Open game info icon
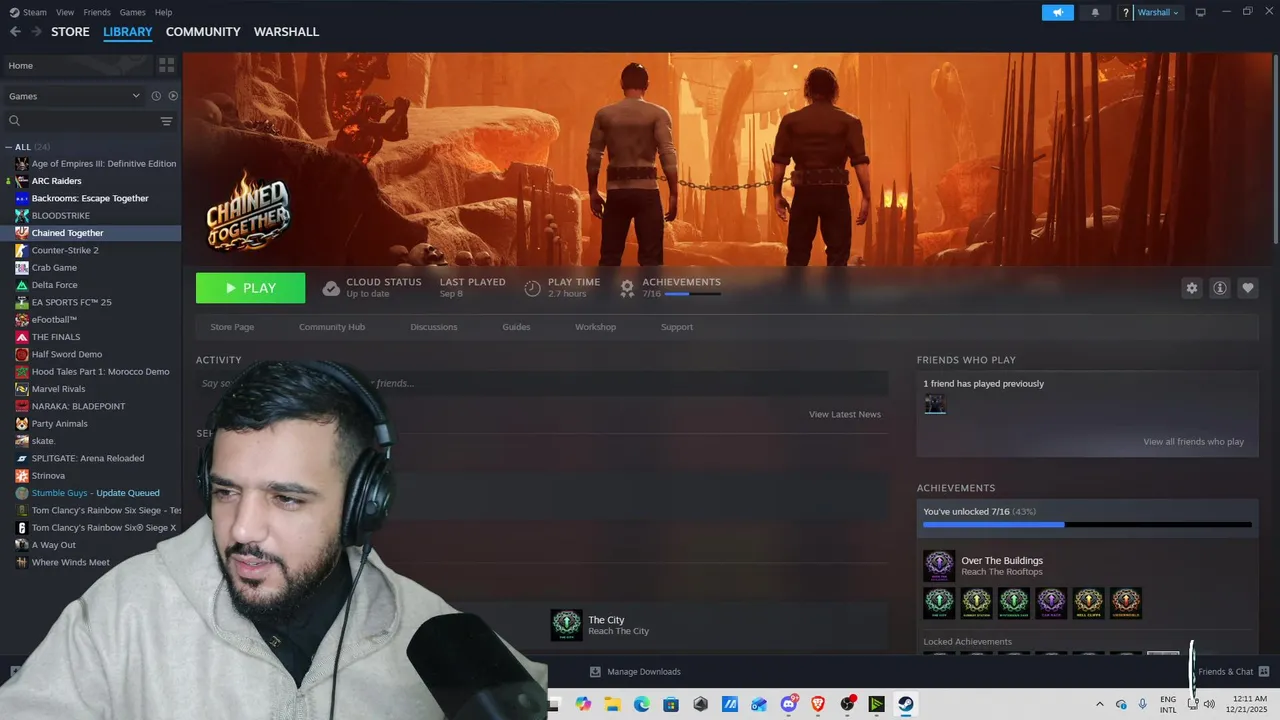1280x720 pixels. pos(1220,288)
